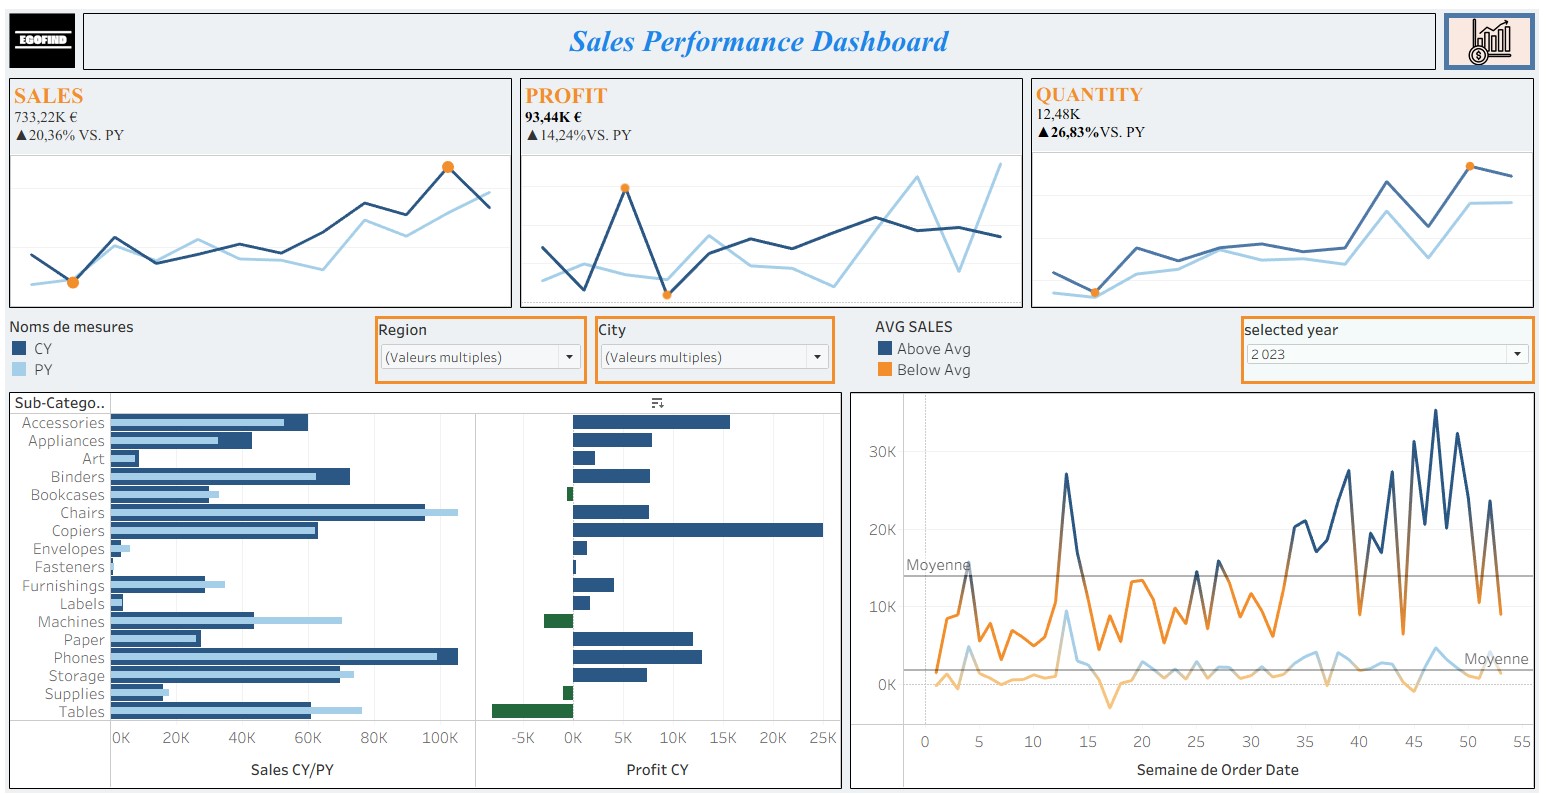This screenshot has width=1546, height=795.
Task: Select the Furnishings sub-category label
Action: tap(64, 586)
